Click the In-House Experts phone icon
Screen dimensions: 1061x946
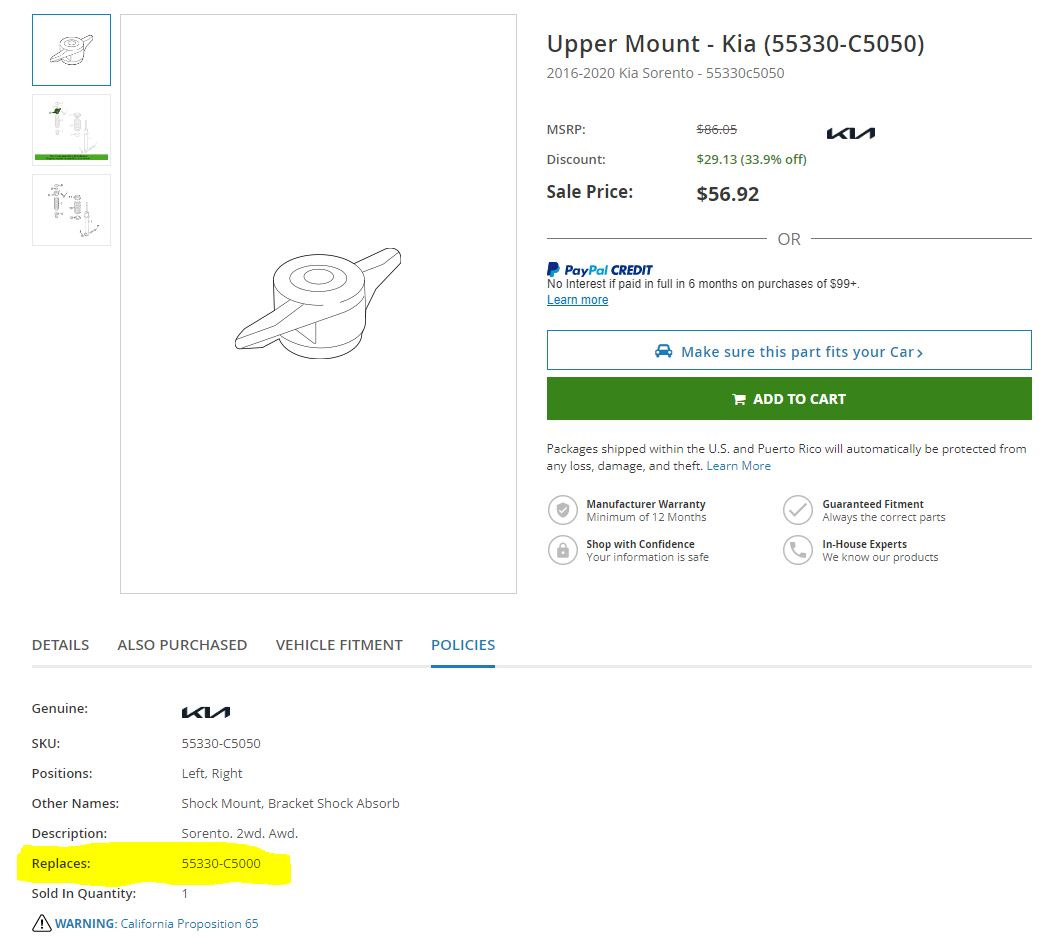797,550
